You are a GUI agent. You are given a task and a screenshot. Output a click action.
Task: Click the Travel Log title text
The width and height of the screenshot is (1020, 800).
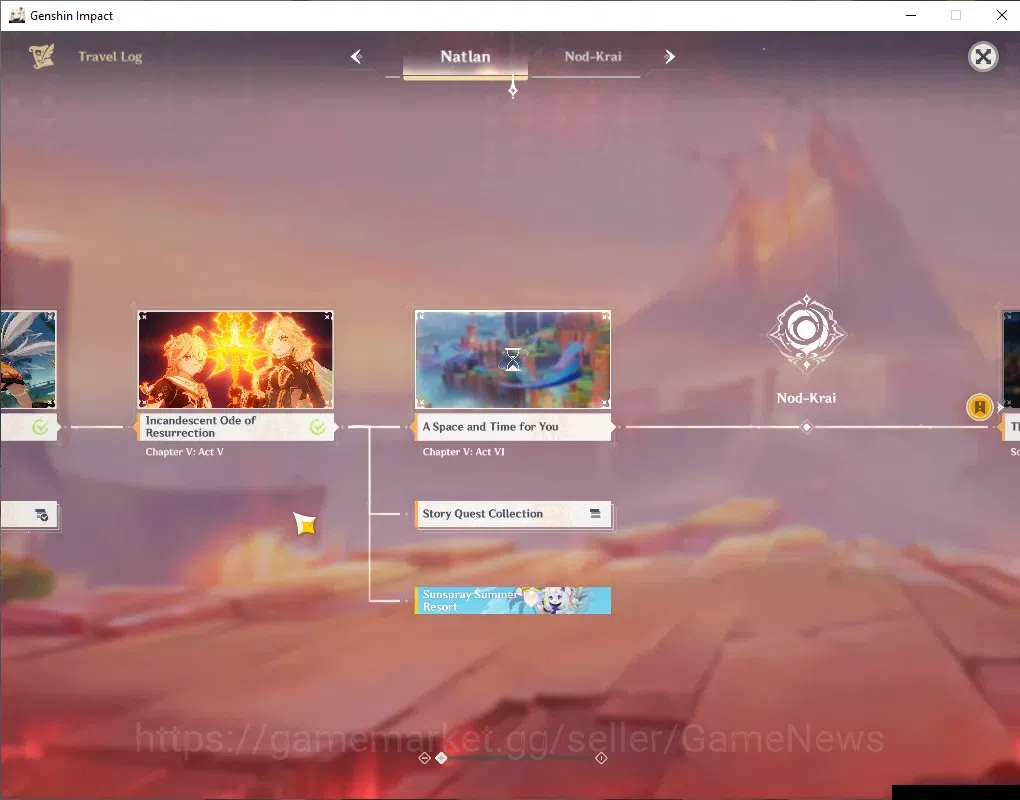pyautogui.click(x=110, y=57)
